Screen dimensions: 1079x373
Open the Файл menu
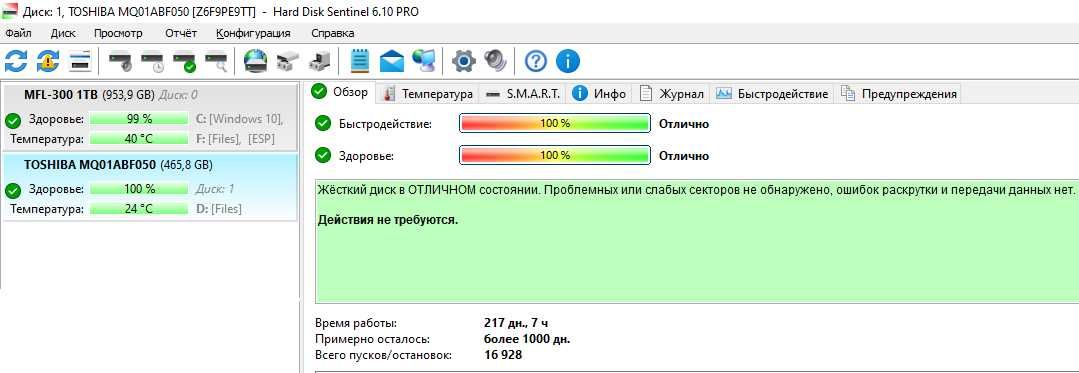[x=18, y=33]
